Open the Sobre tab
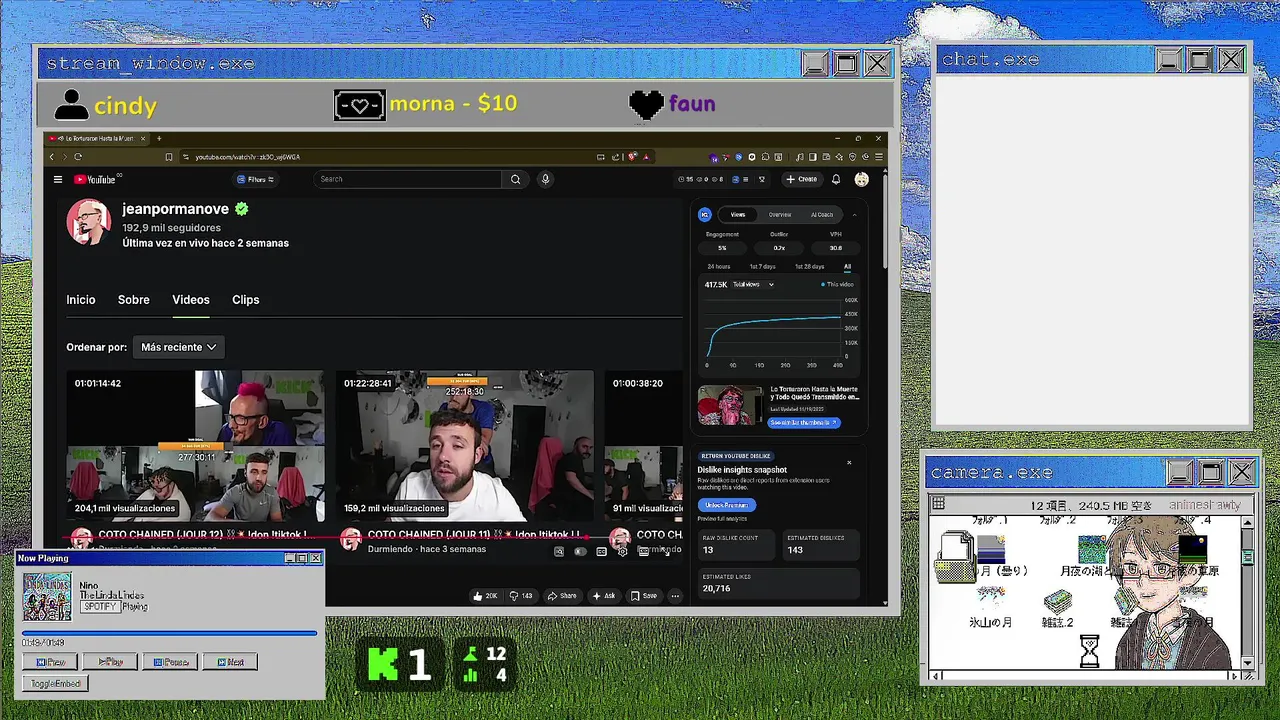 pos(133,300)
